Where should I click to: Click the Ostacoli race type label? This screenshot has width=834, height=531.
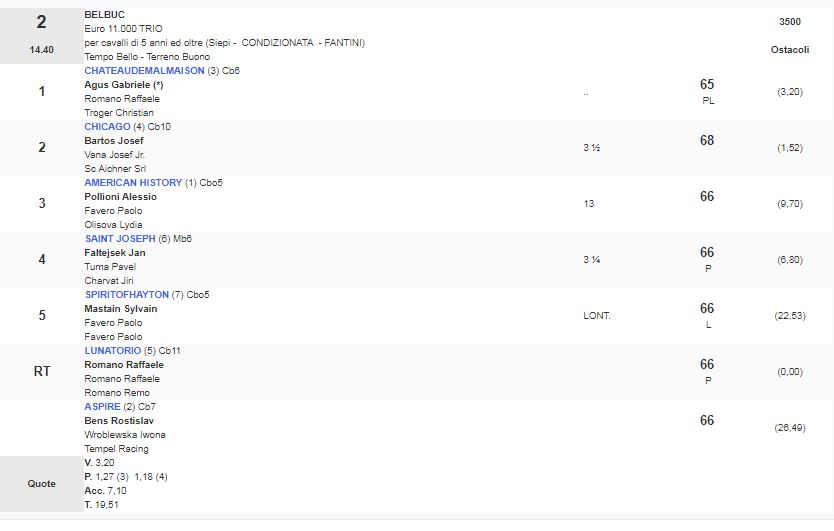point(790,50)
